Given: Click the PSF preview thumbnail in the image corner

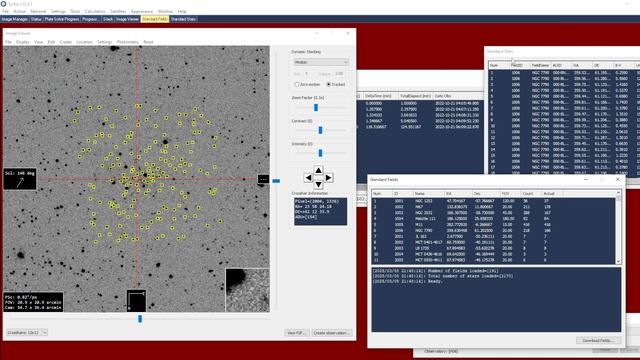Looking at the screenshot, I should click(247, 290).
